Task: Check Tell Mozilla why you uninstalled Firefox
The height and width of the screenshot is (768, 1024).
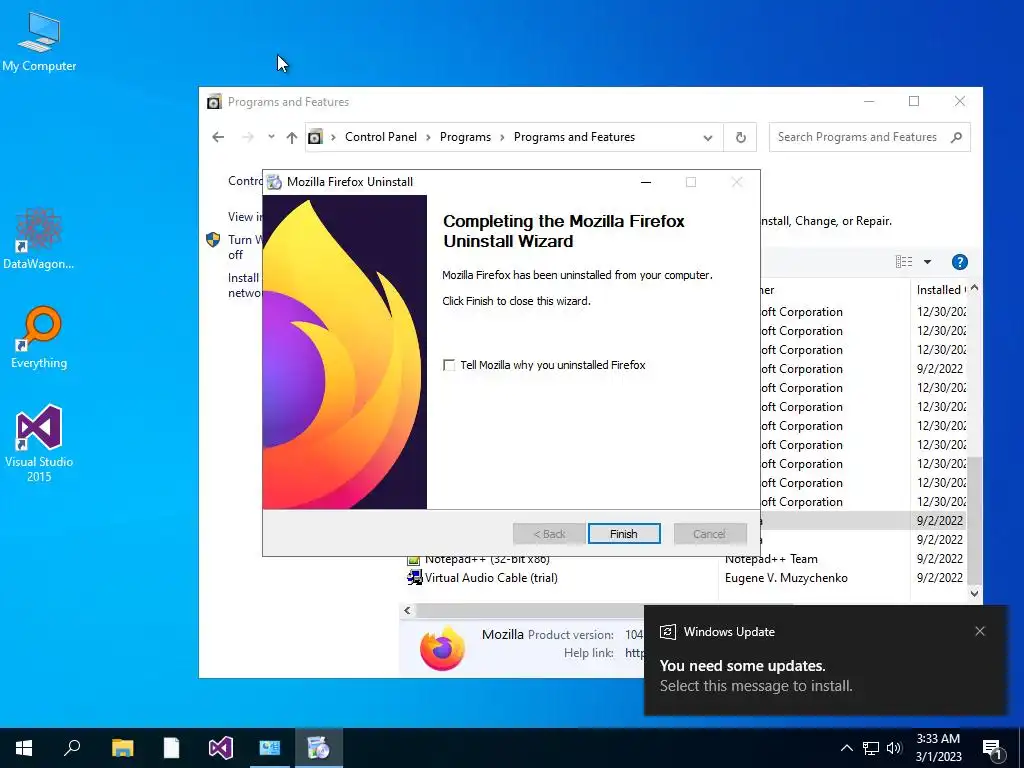Action: (x=449, y=365)
